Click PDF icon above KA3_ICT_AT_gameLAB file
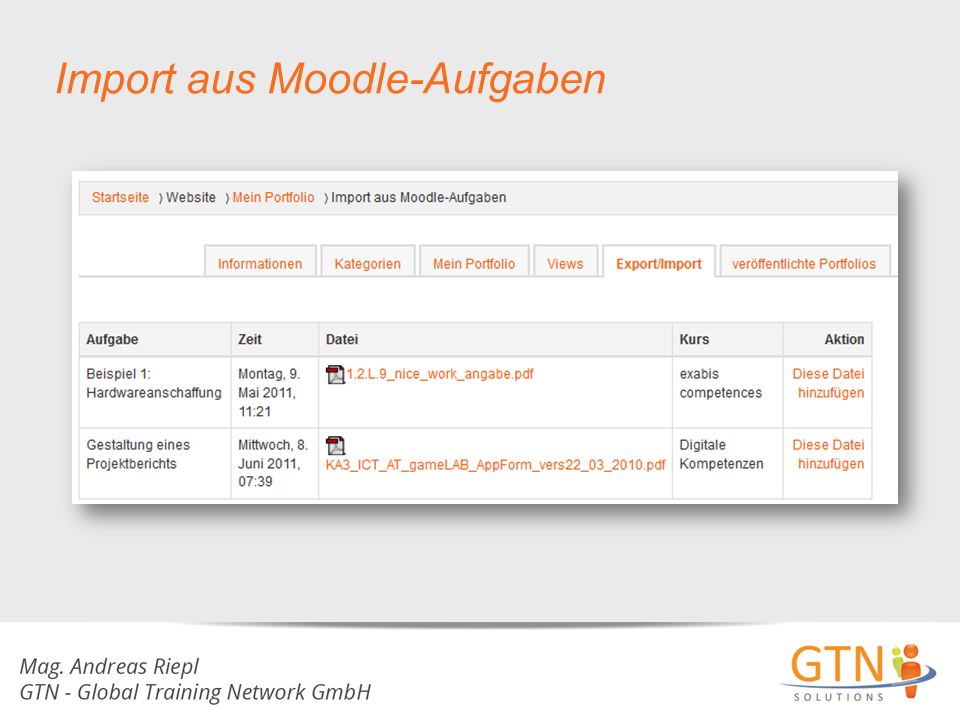The width and height of the screenshot is (960, 720). click(x=336, y=445)
